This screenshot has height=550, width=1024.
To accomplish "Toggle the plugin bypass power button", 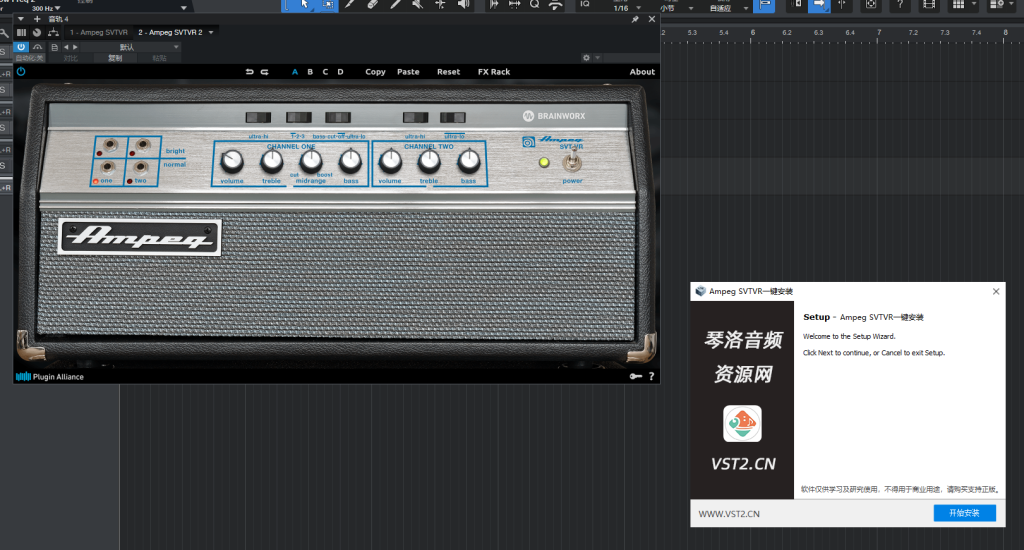I will 21,47.
